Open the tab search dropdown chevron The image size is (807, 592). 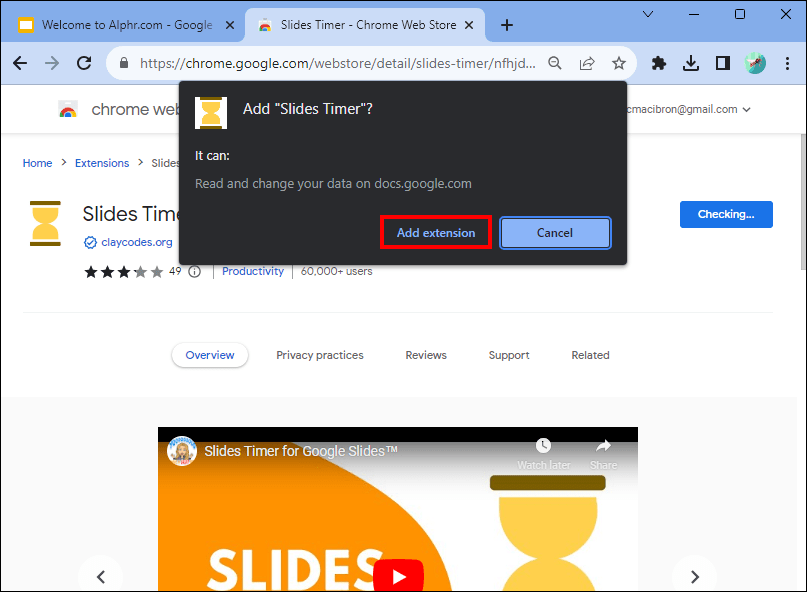pos(648,14)
